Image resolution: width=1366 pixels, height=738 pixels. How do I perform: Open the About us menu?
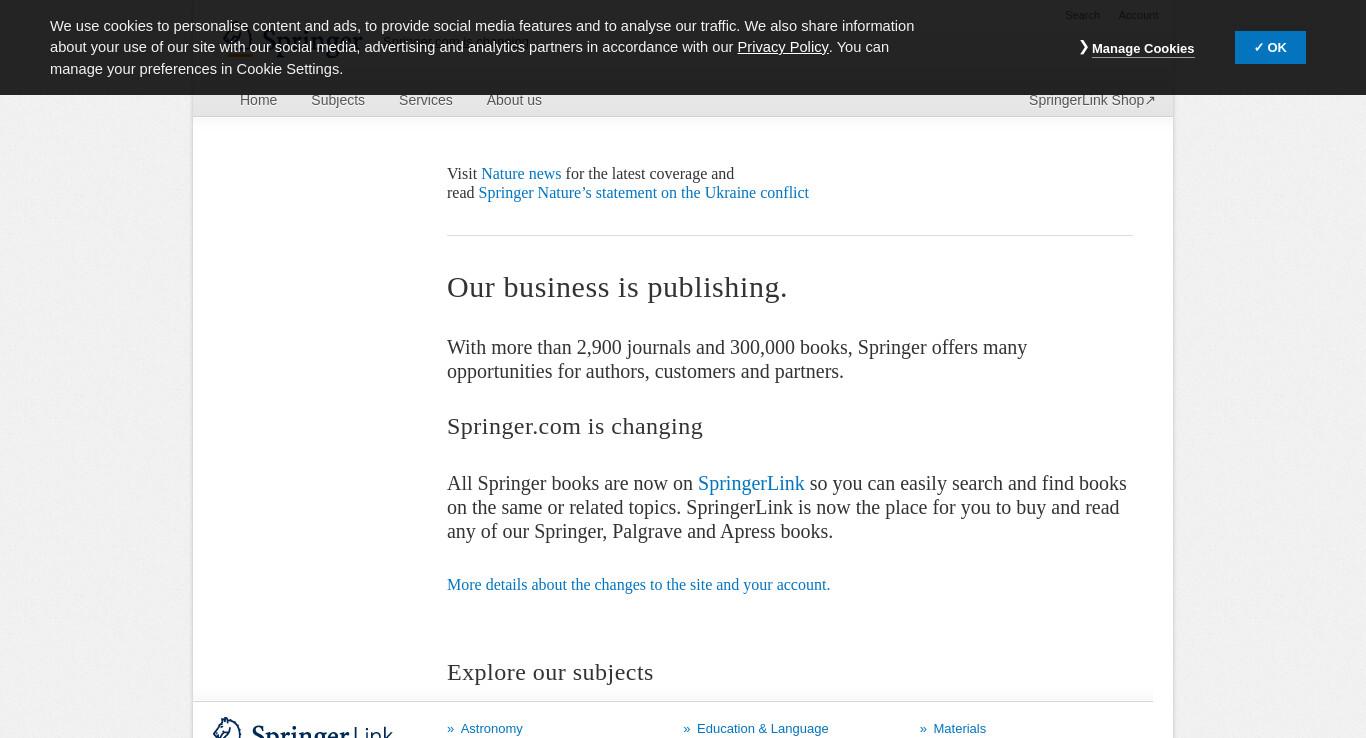pos(514,100)
